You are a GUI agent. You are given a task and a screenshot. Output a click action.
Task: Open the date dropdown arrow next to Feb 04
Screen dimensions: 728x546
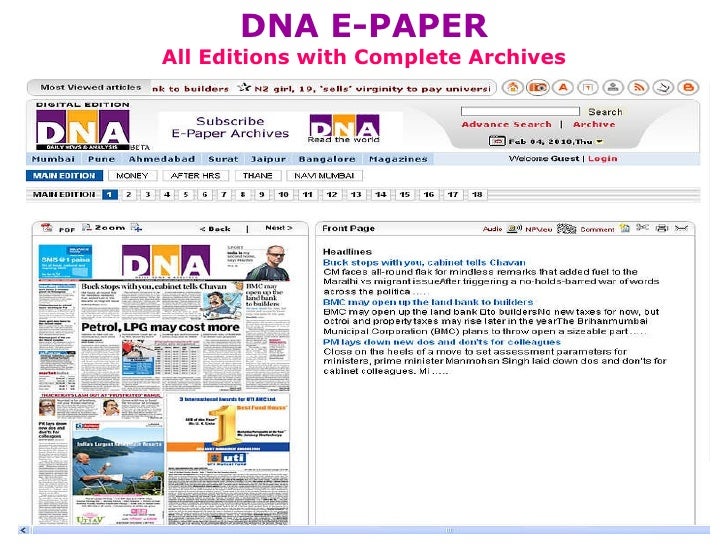[x=599, y=141]
